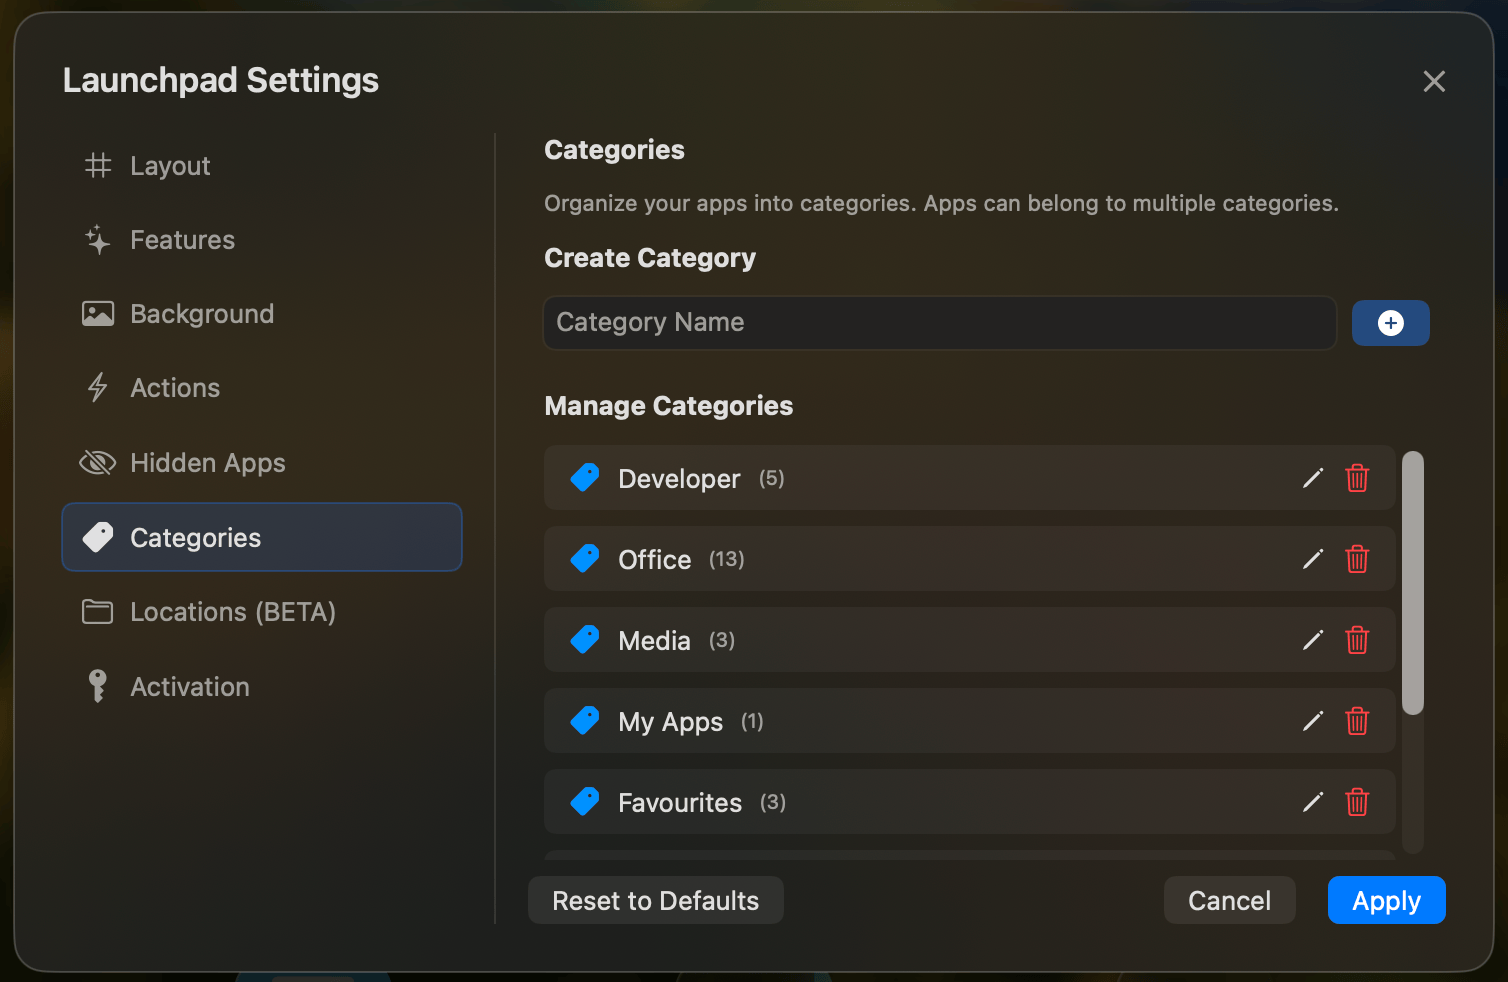Switch to the Categories section
The height and width of the screenshot is (982, 1508).
[196, 537]
